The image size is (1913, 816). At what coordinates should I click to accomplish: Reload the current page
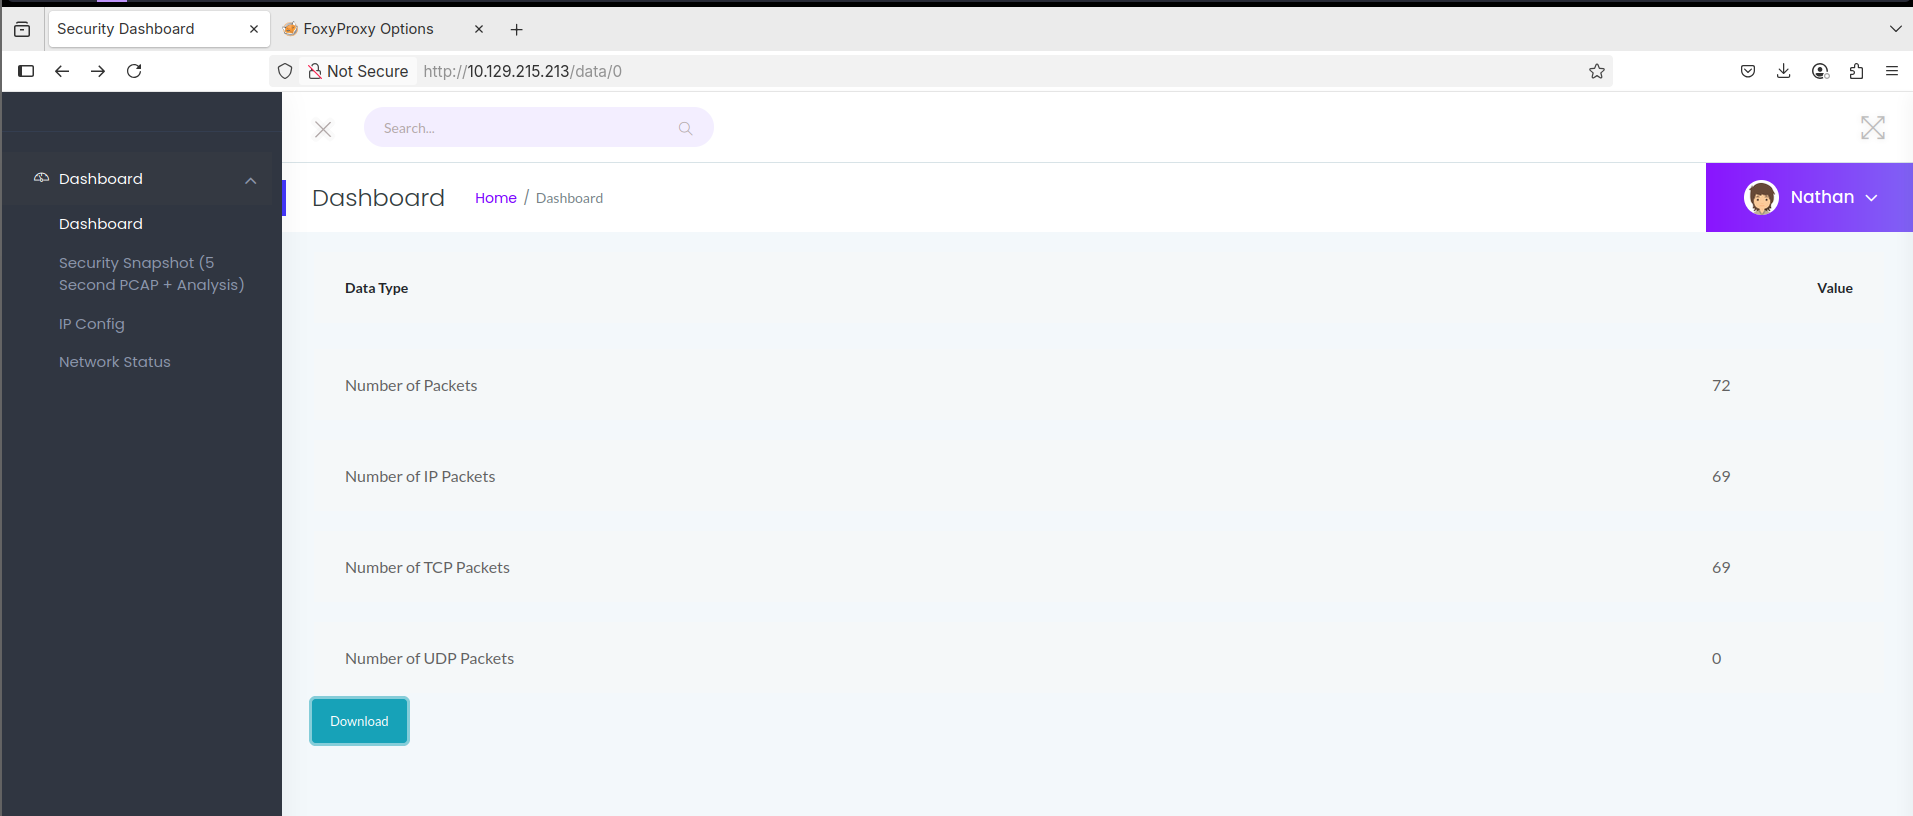pyautogui.click(x=134, y=71)
